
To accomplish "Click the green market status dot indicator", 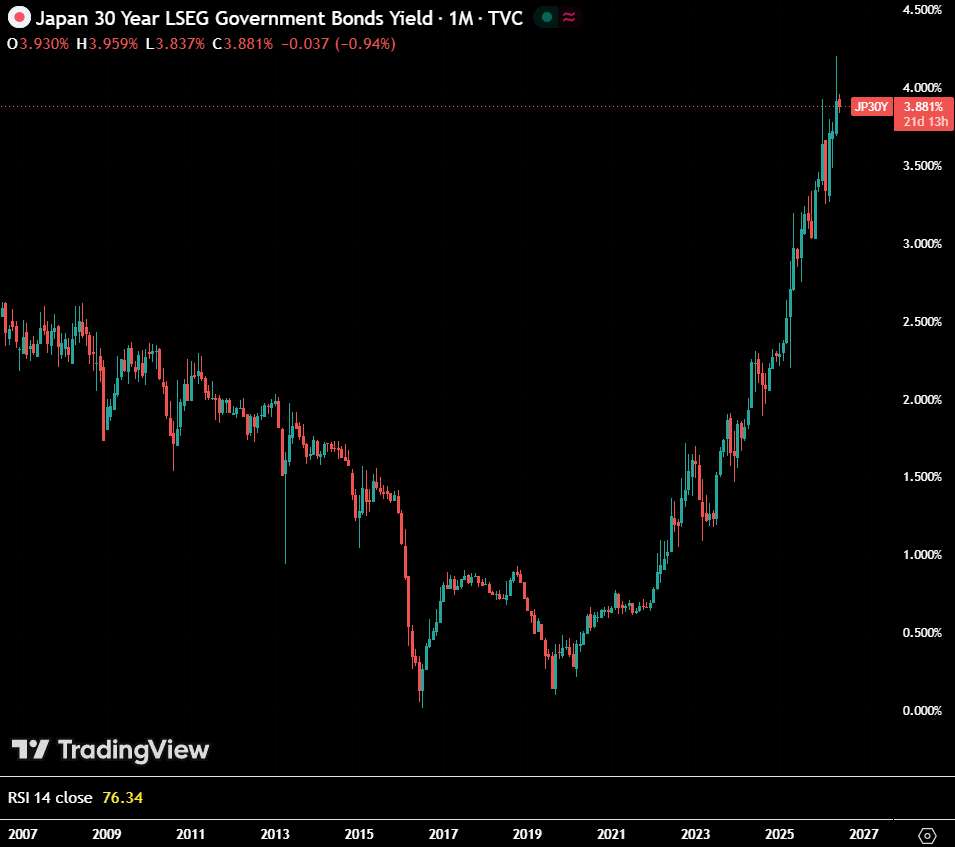I will pos(547,18).
